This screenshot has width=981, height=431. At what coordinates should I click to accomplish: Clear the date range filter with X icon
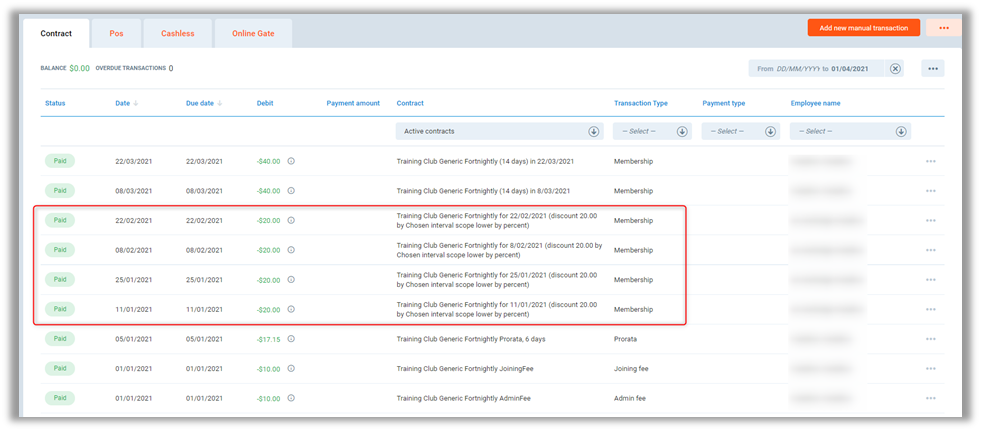coord(895,69)
